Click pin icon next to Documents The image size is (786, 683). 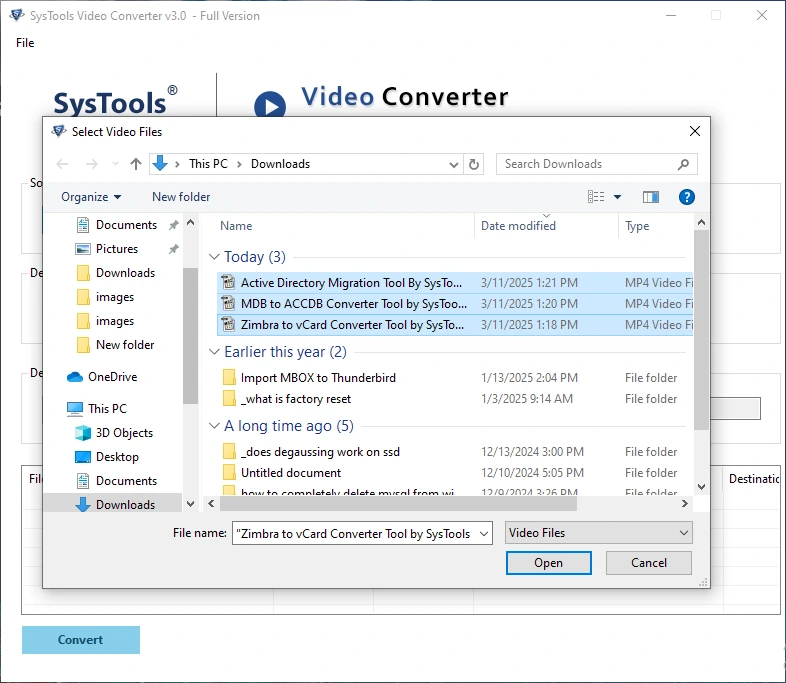point(173,225)
